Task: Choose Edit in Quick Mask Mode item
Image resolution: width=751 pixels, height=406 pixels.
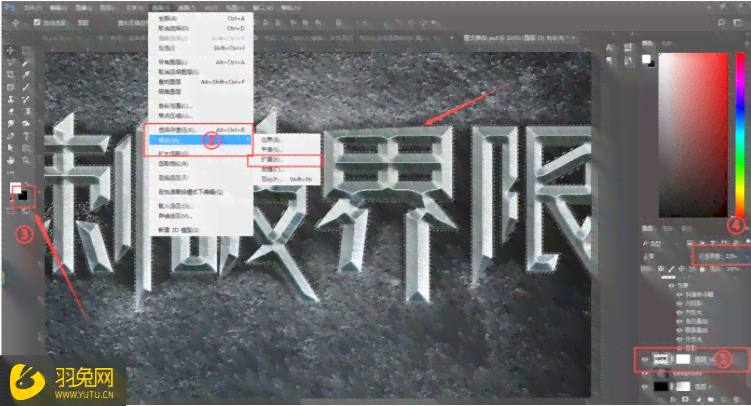Action: point(201,192)
